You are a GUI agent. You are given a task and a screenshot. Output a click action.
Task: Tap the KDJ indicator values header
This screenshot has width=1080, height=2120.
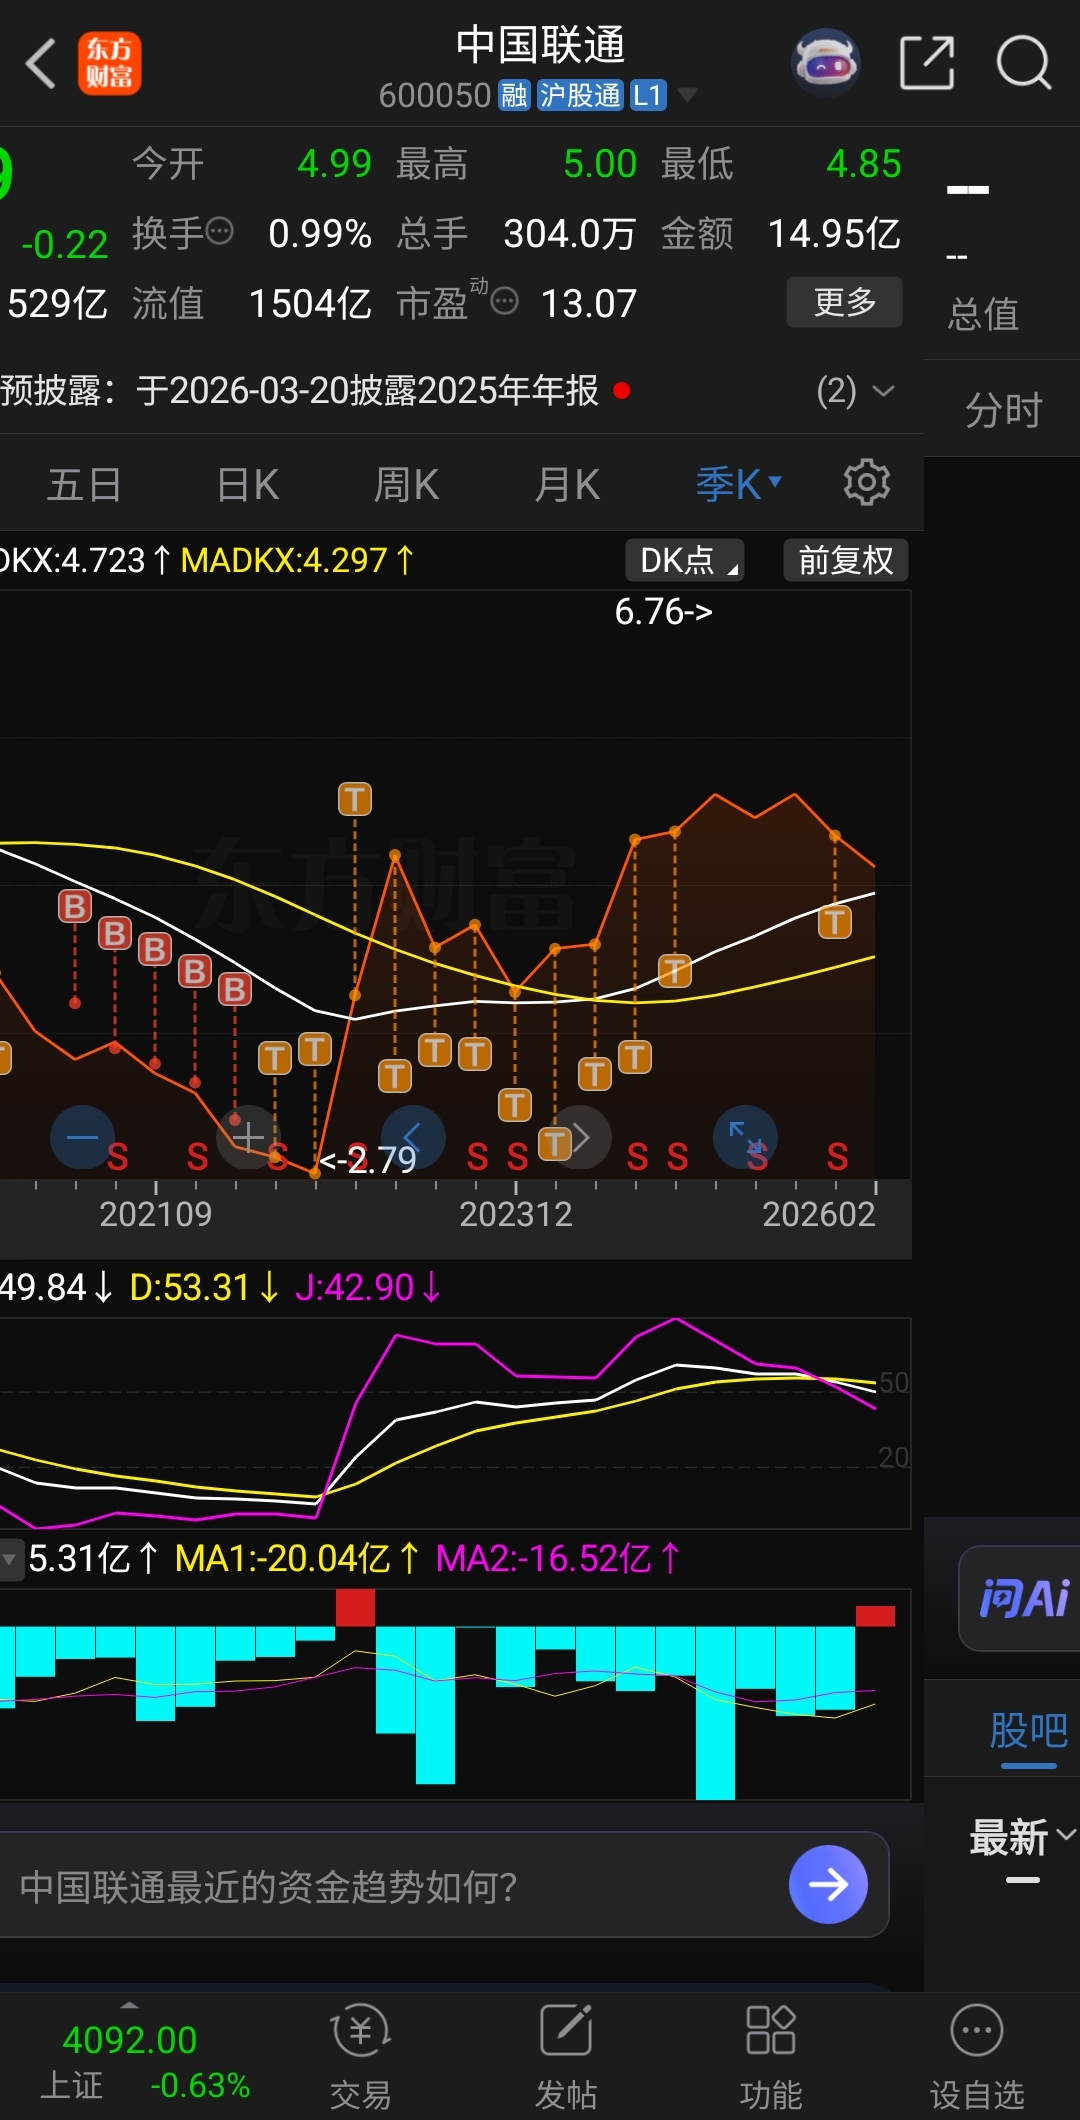click(220, 1287)
